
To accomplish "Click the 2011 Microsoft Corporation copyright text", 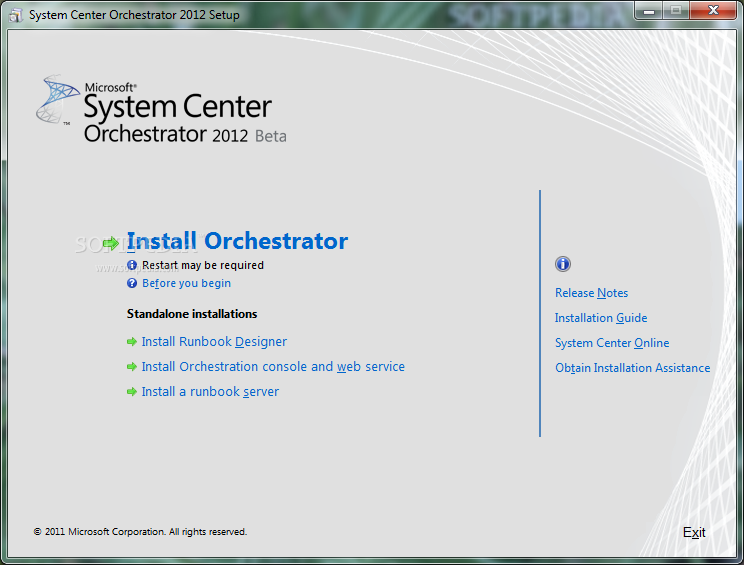I will tap(140, 532).
